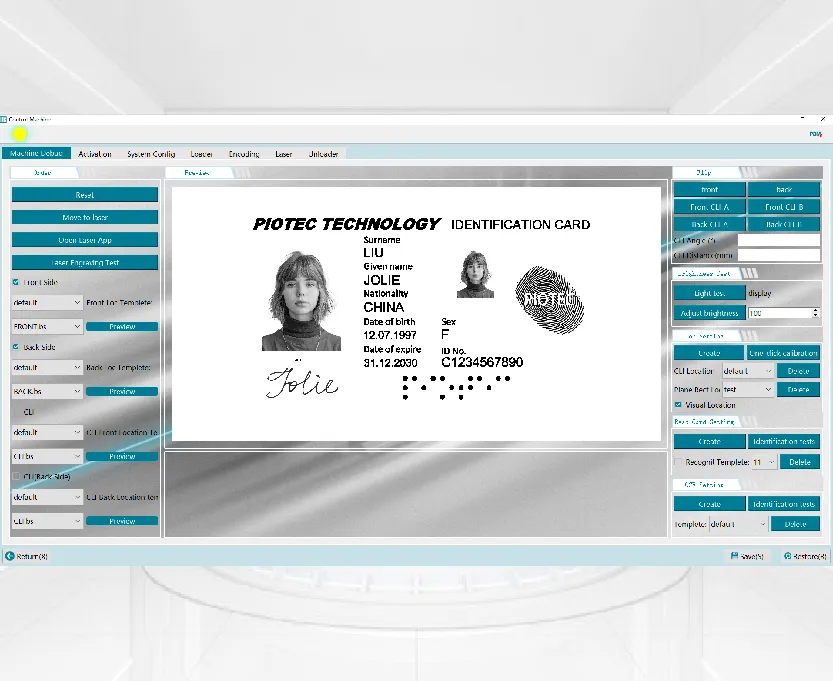
Task: Open the CLI Back Location template dropdown
Action: [47, 497]
